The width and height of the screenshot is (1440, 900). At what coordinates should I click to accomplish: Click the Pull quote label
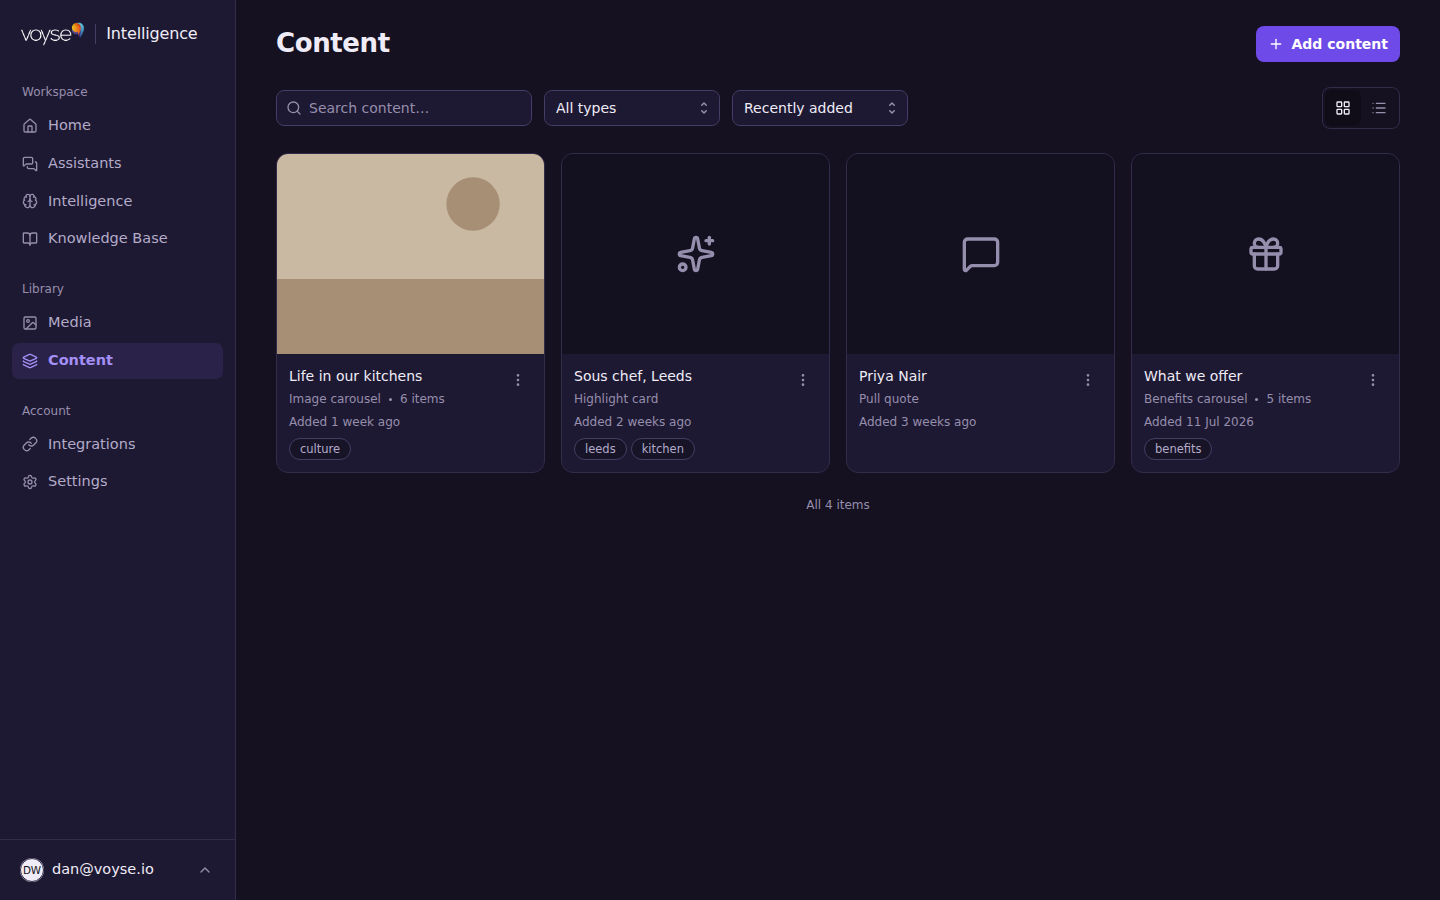889,399
